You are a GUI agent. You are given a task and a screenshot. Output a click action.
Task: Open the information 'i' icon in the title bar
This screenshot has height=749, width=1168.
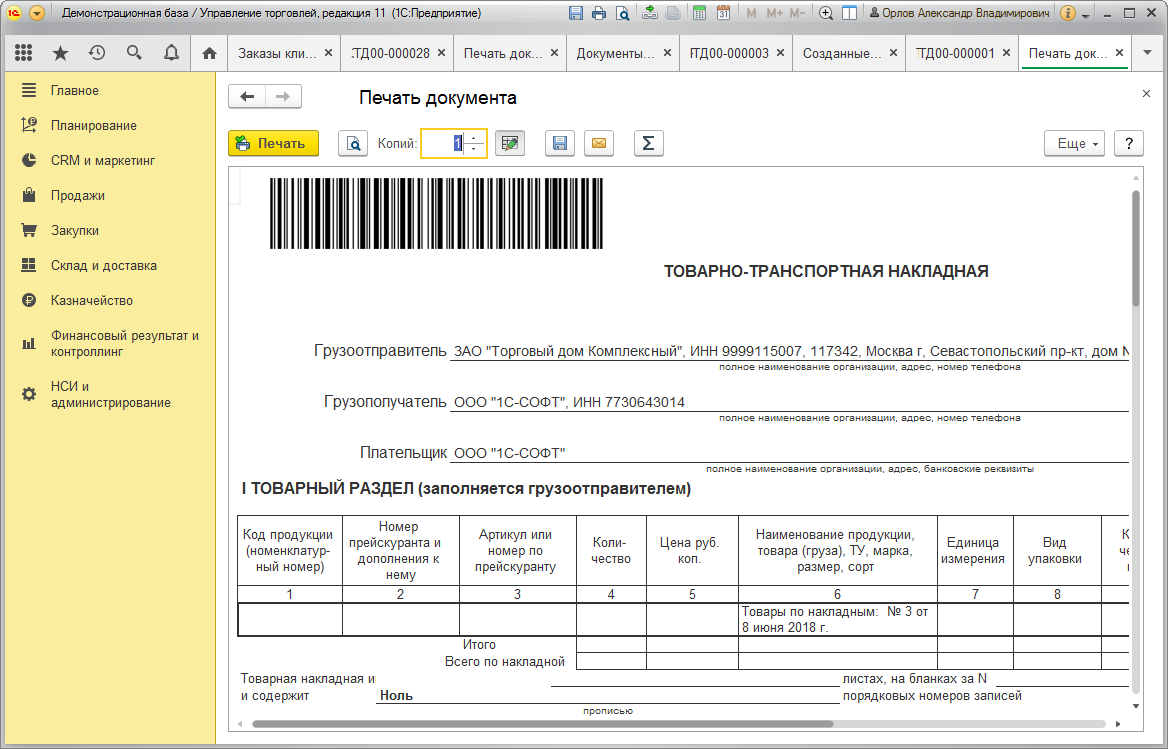click(1067, 13)
